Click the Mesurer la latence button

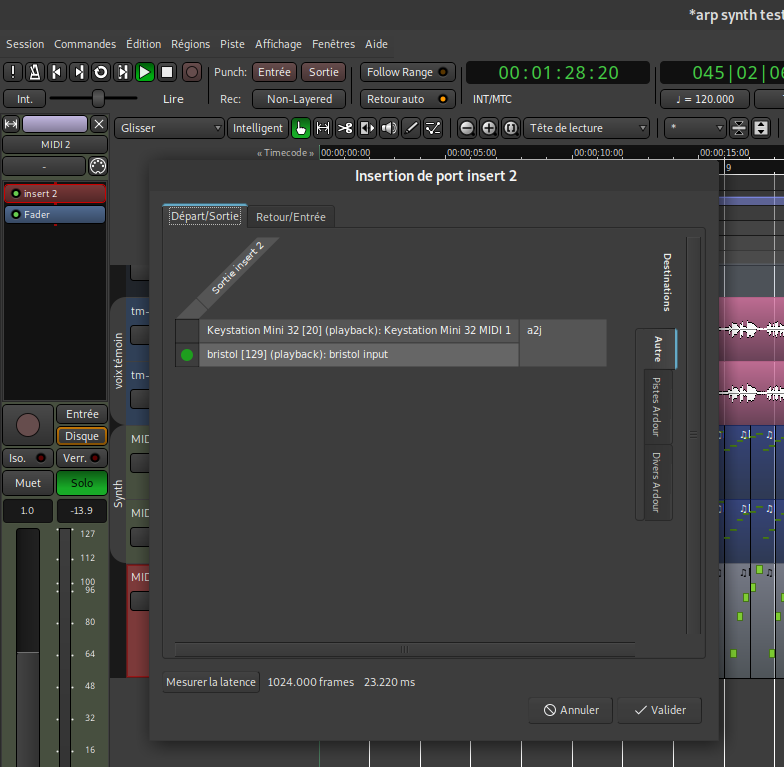coord(211,682)
